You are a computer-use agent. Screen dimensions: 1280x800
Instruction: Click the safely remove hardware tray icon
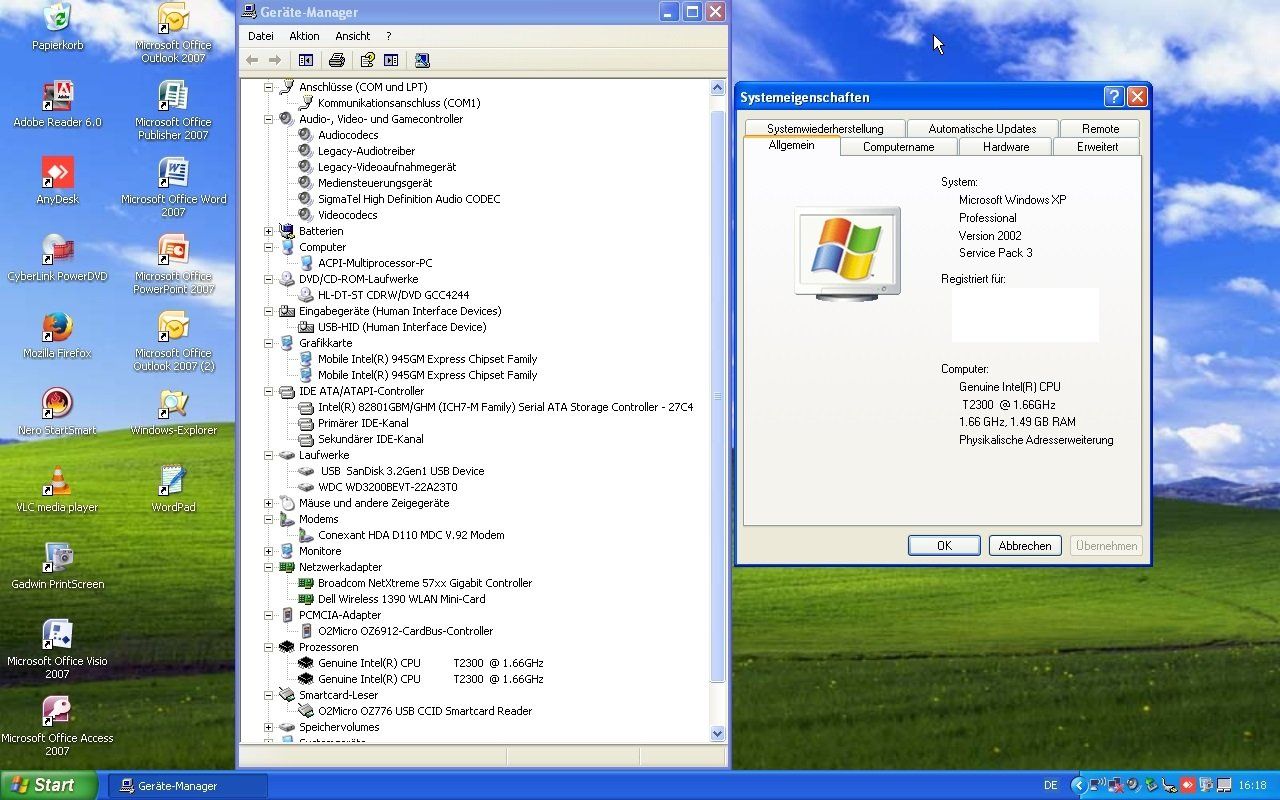click(1151, 786)
